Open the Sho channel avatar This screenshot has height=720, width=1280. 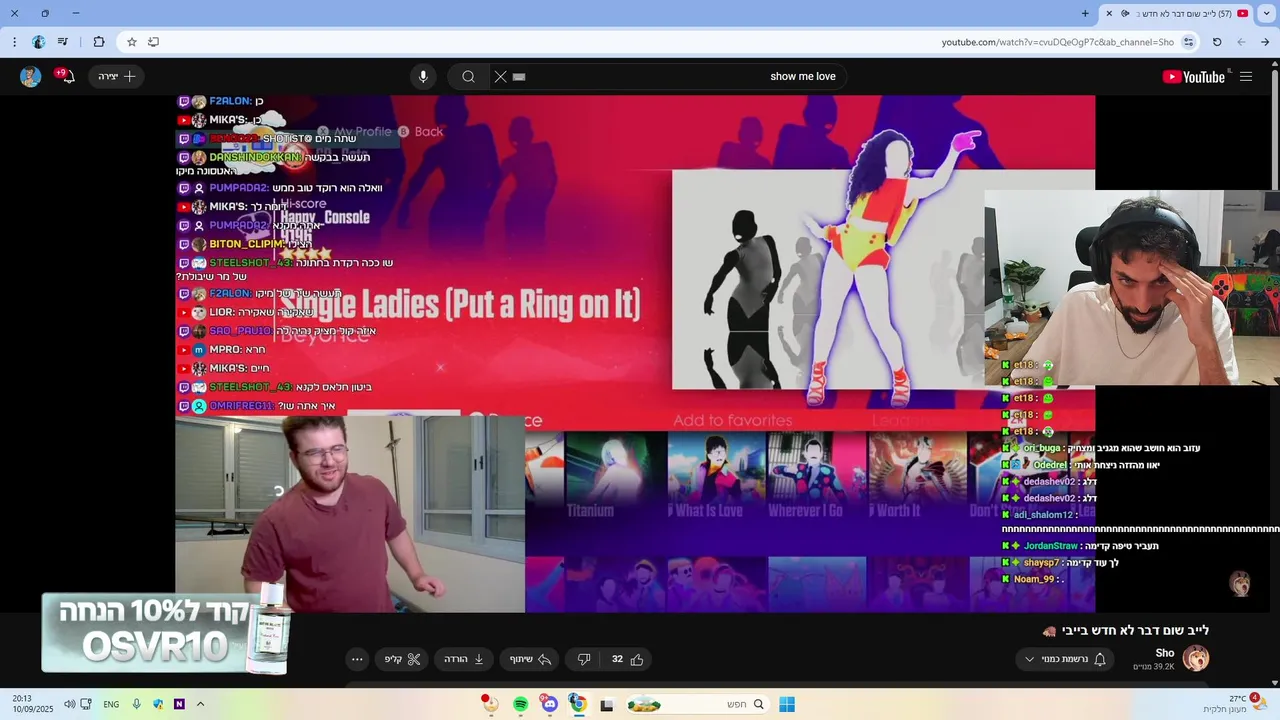[1196, 658]
